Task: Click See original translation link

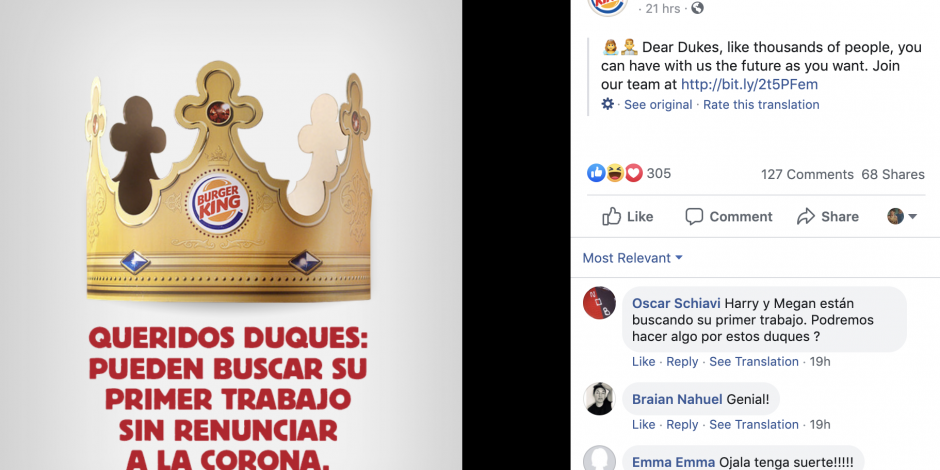Action: pos(658,104)
